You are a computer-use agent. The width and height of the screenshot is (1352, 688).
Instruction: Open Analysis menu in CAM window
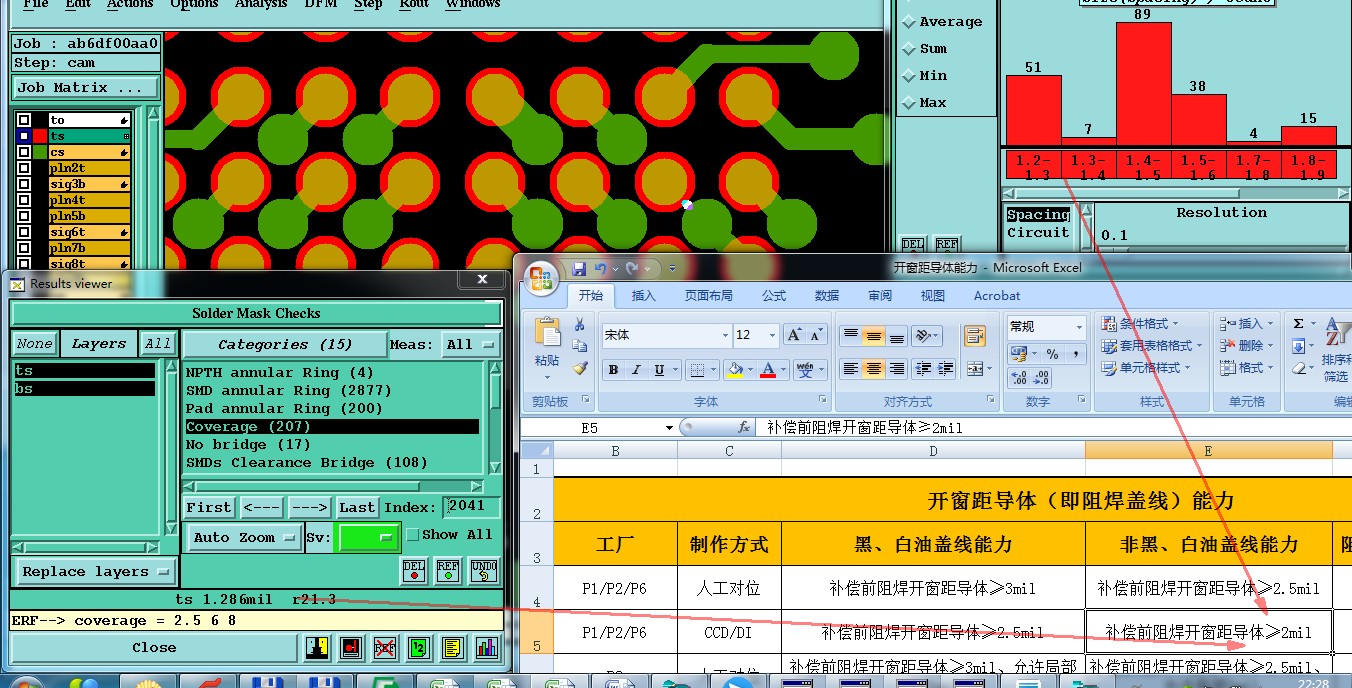(260, 4)
